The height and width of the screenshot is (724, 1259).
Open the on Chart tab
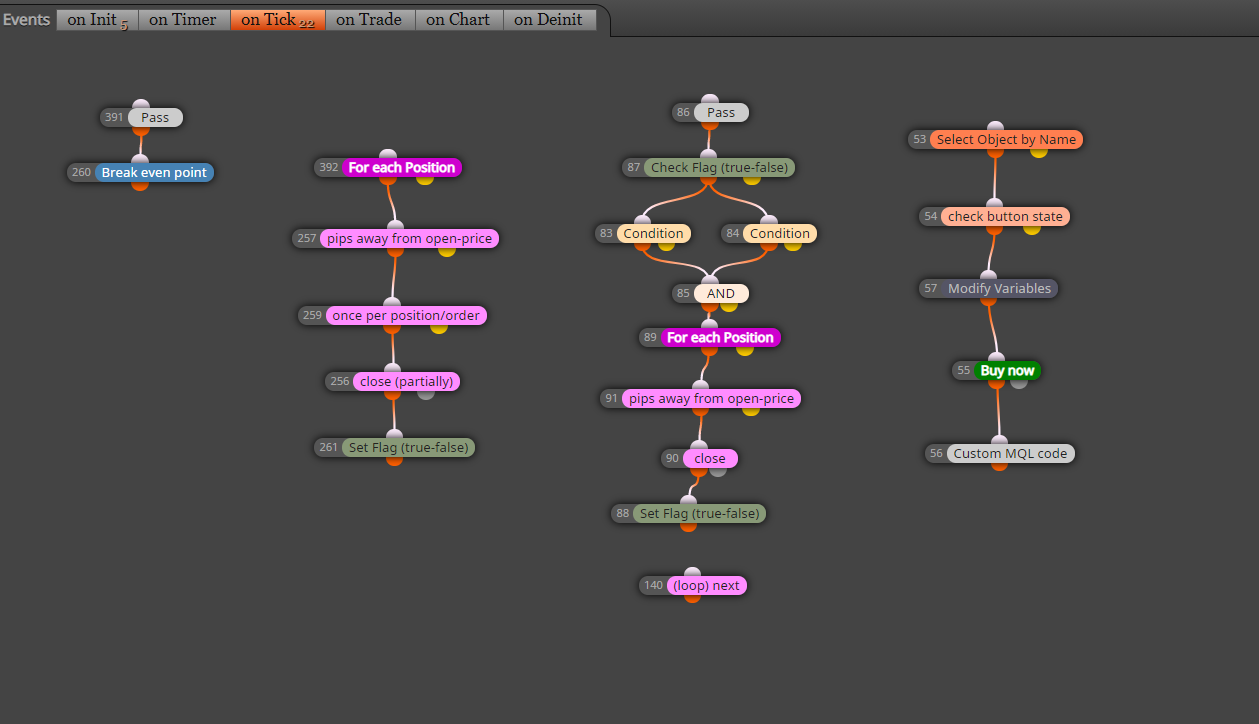(x=459, y=20)
